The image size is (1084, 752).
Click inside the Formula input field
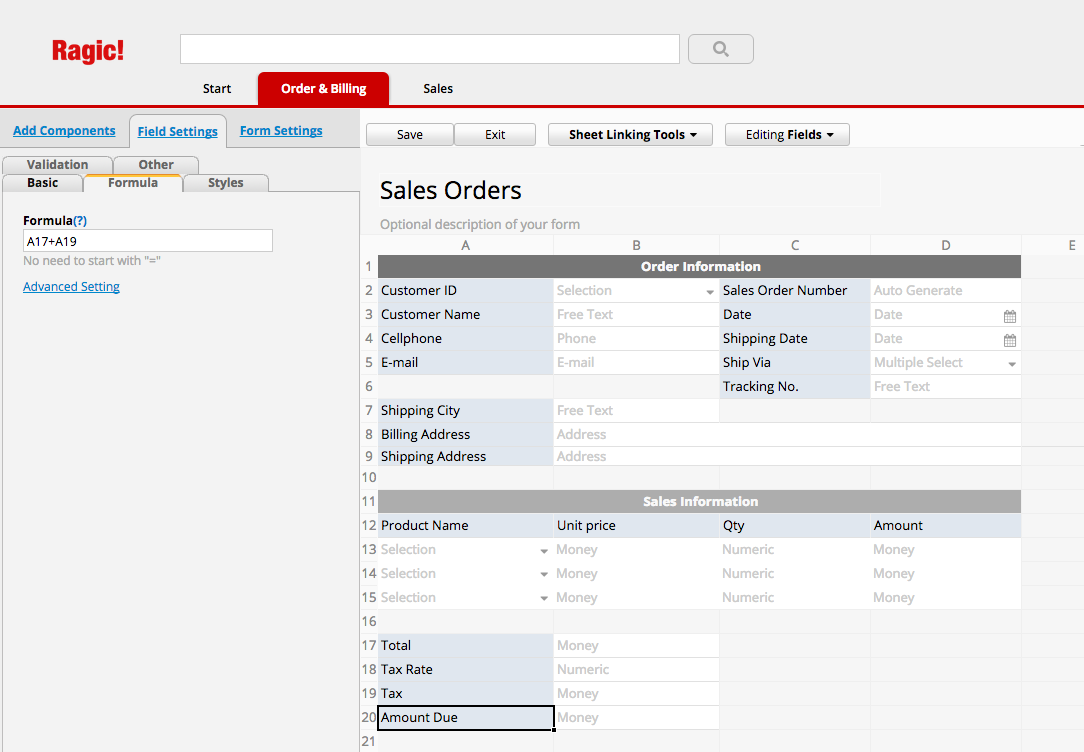[x=147, y=241]
